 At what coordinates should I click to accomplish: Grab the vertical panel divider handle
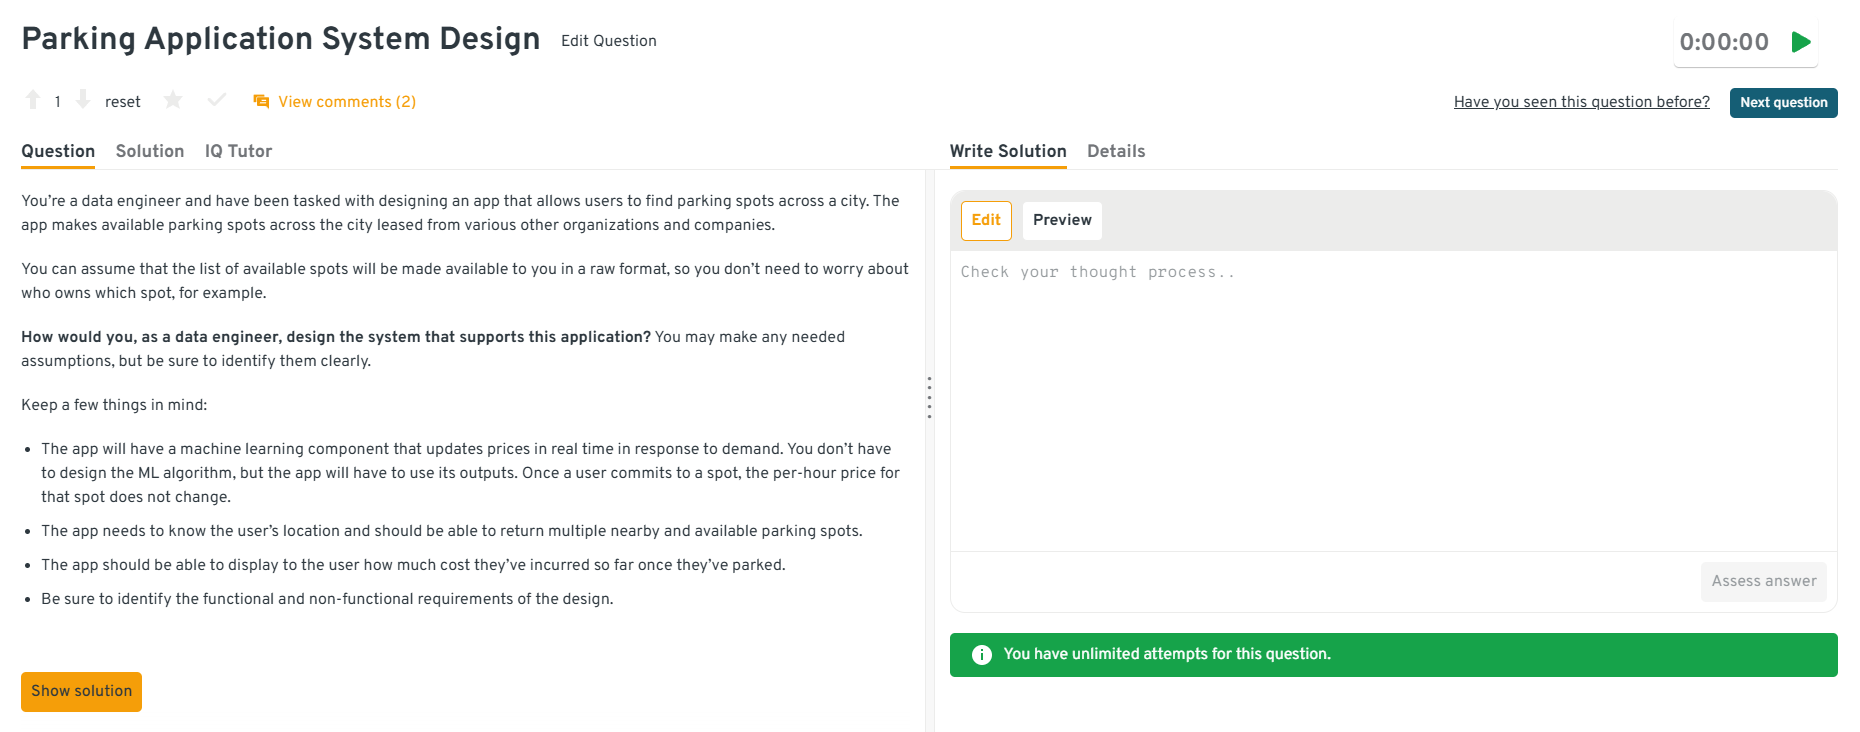coord(929,397)
